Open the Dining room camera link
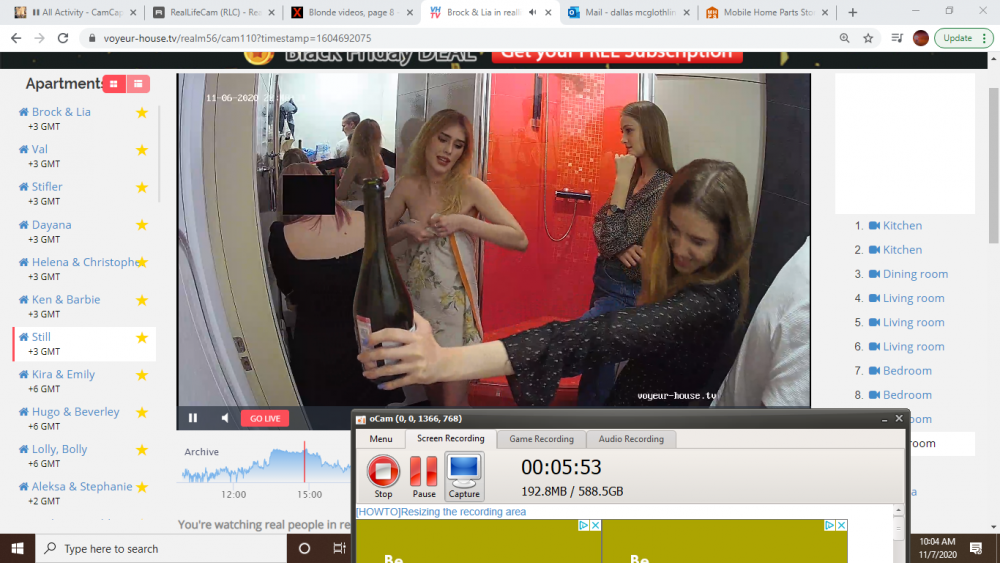This screenshot has height=563, width=1000. [914, 274]
